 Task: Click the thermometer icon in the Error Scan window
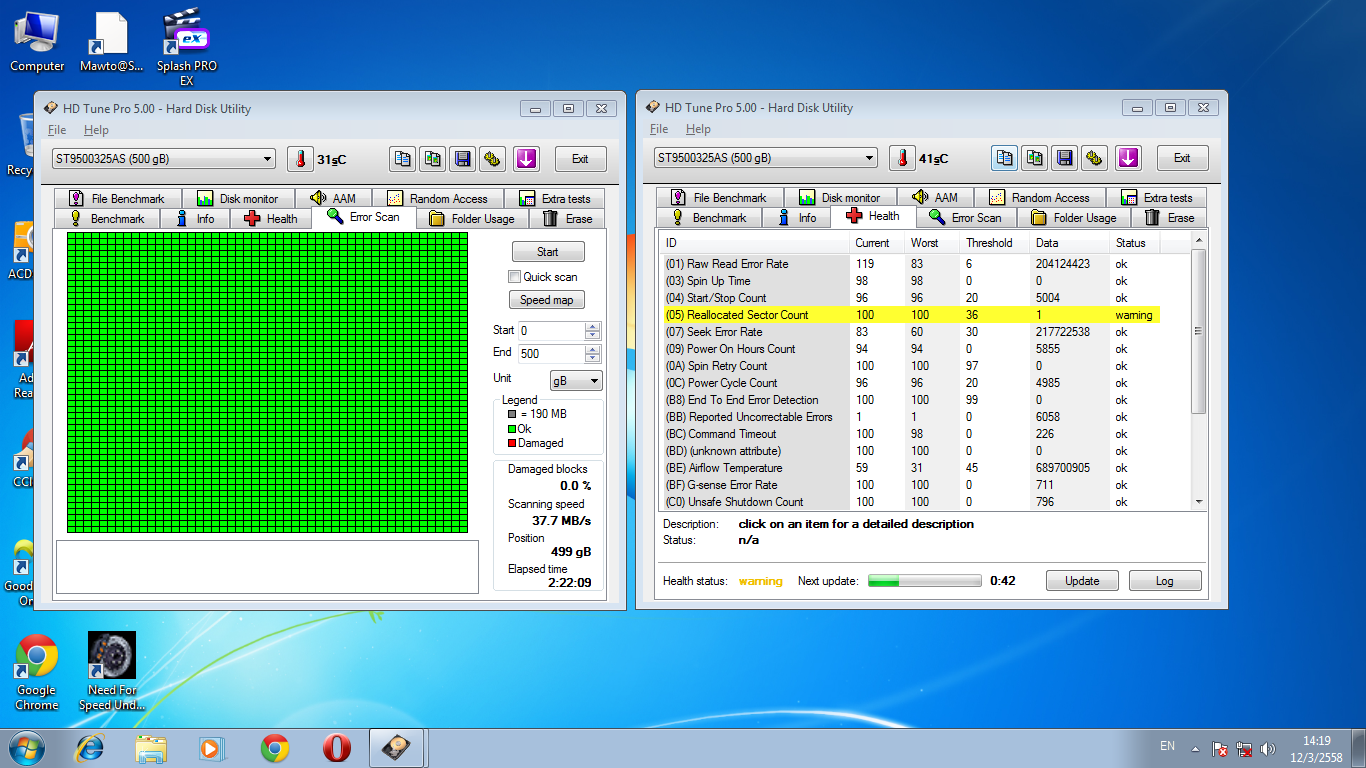pos(299,159)
